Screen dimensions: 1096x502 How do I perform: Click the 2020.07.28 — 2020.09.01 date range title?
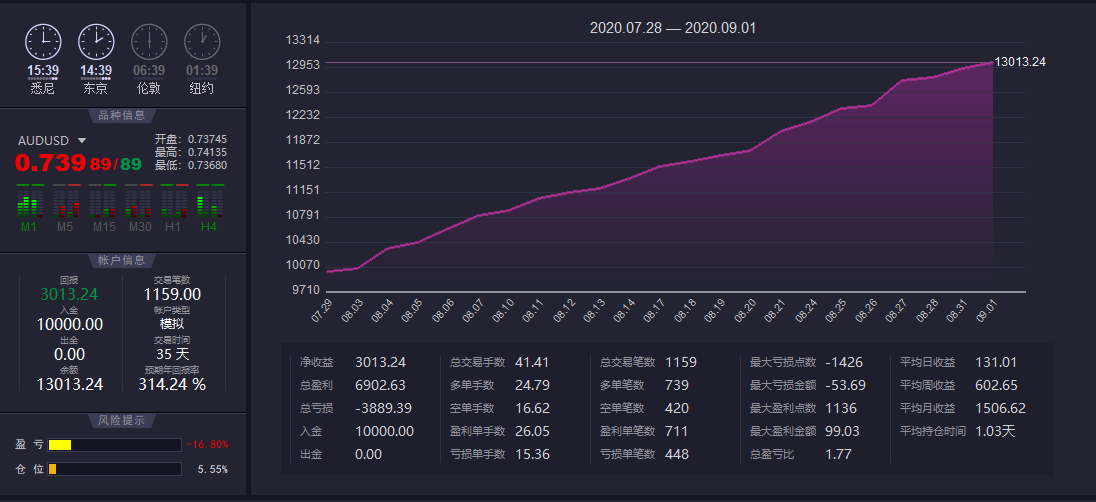[672, 28]
